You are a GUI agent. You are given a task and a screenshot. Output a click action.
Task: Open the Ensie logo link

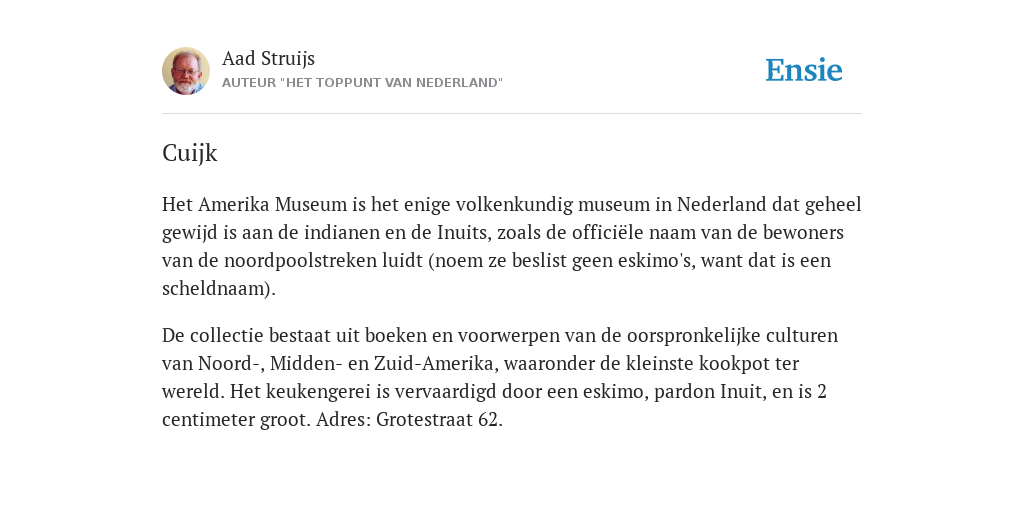(804, 70)
